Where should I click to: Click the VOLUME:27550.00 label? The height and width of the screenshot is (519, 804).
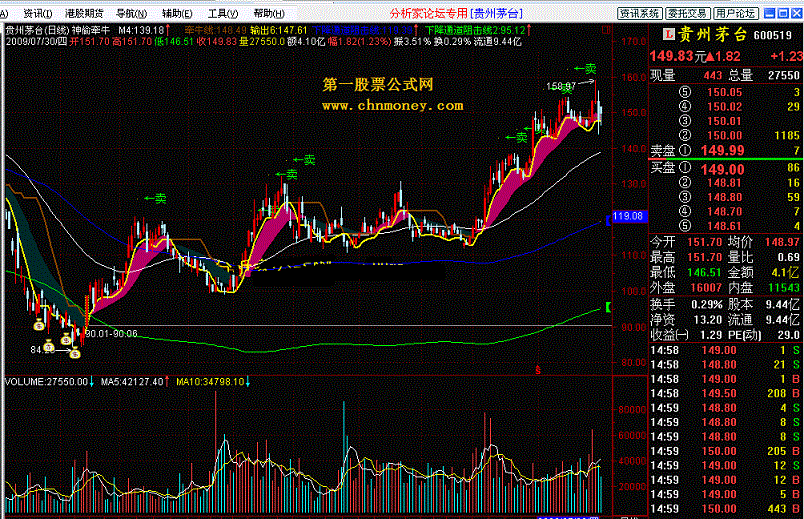[46, 382]
